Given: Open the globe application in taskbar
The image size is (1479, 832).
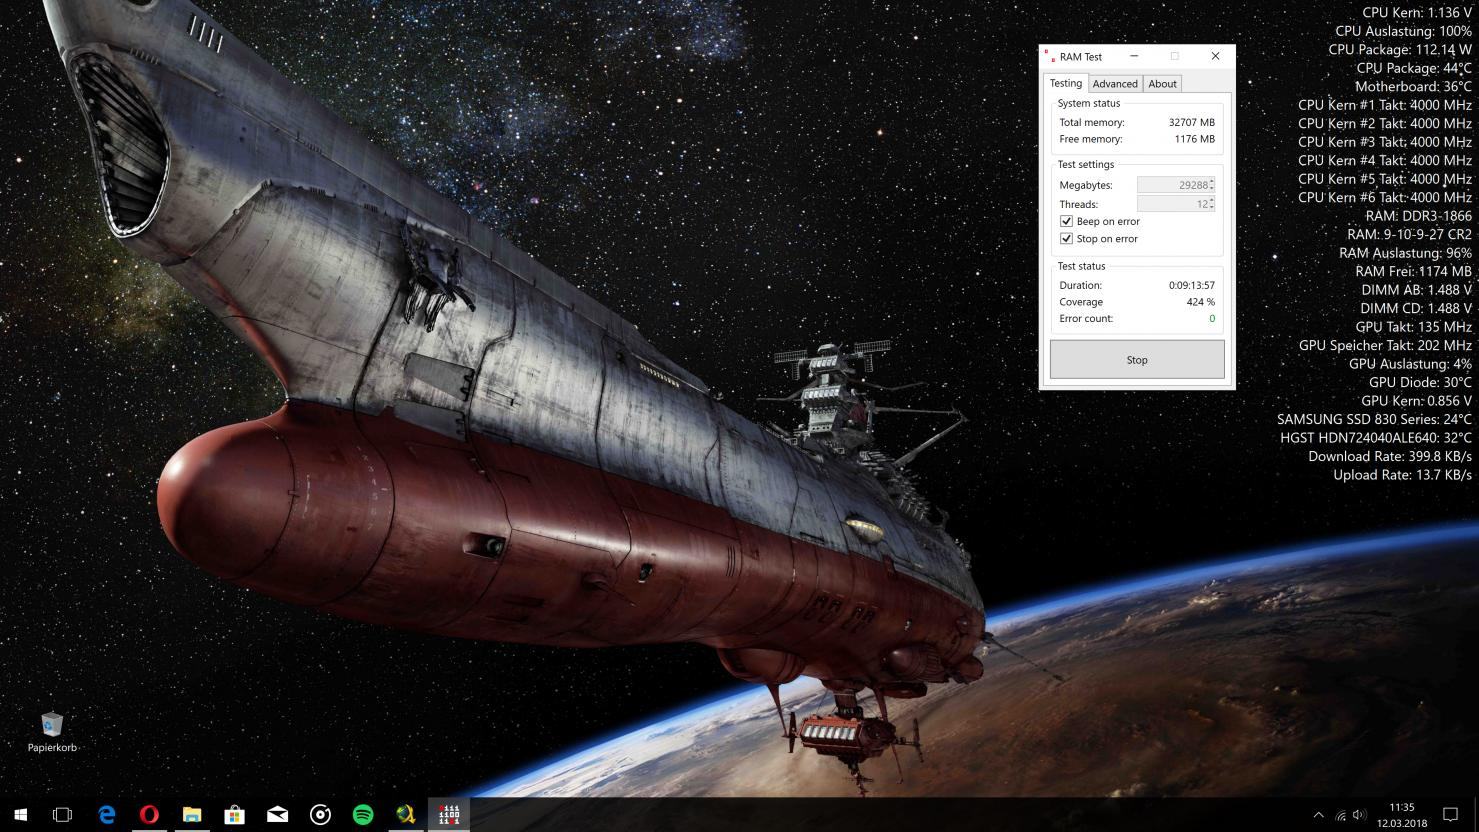Looking at the screenshot, I should click(406, 814).
